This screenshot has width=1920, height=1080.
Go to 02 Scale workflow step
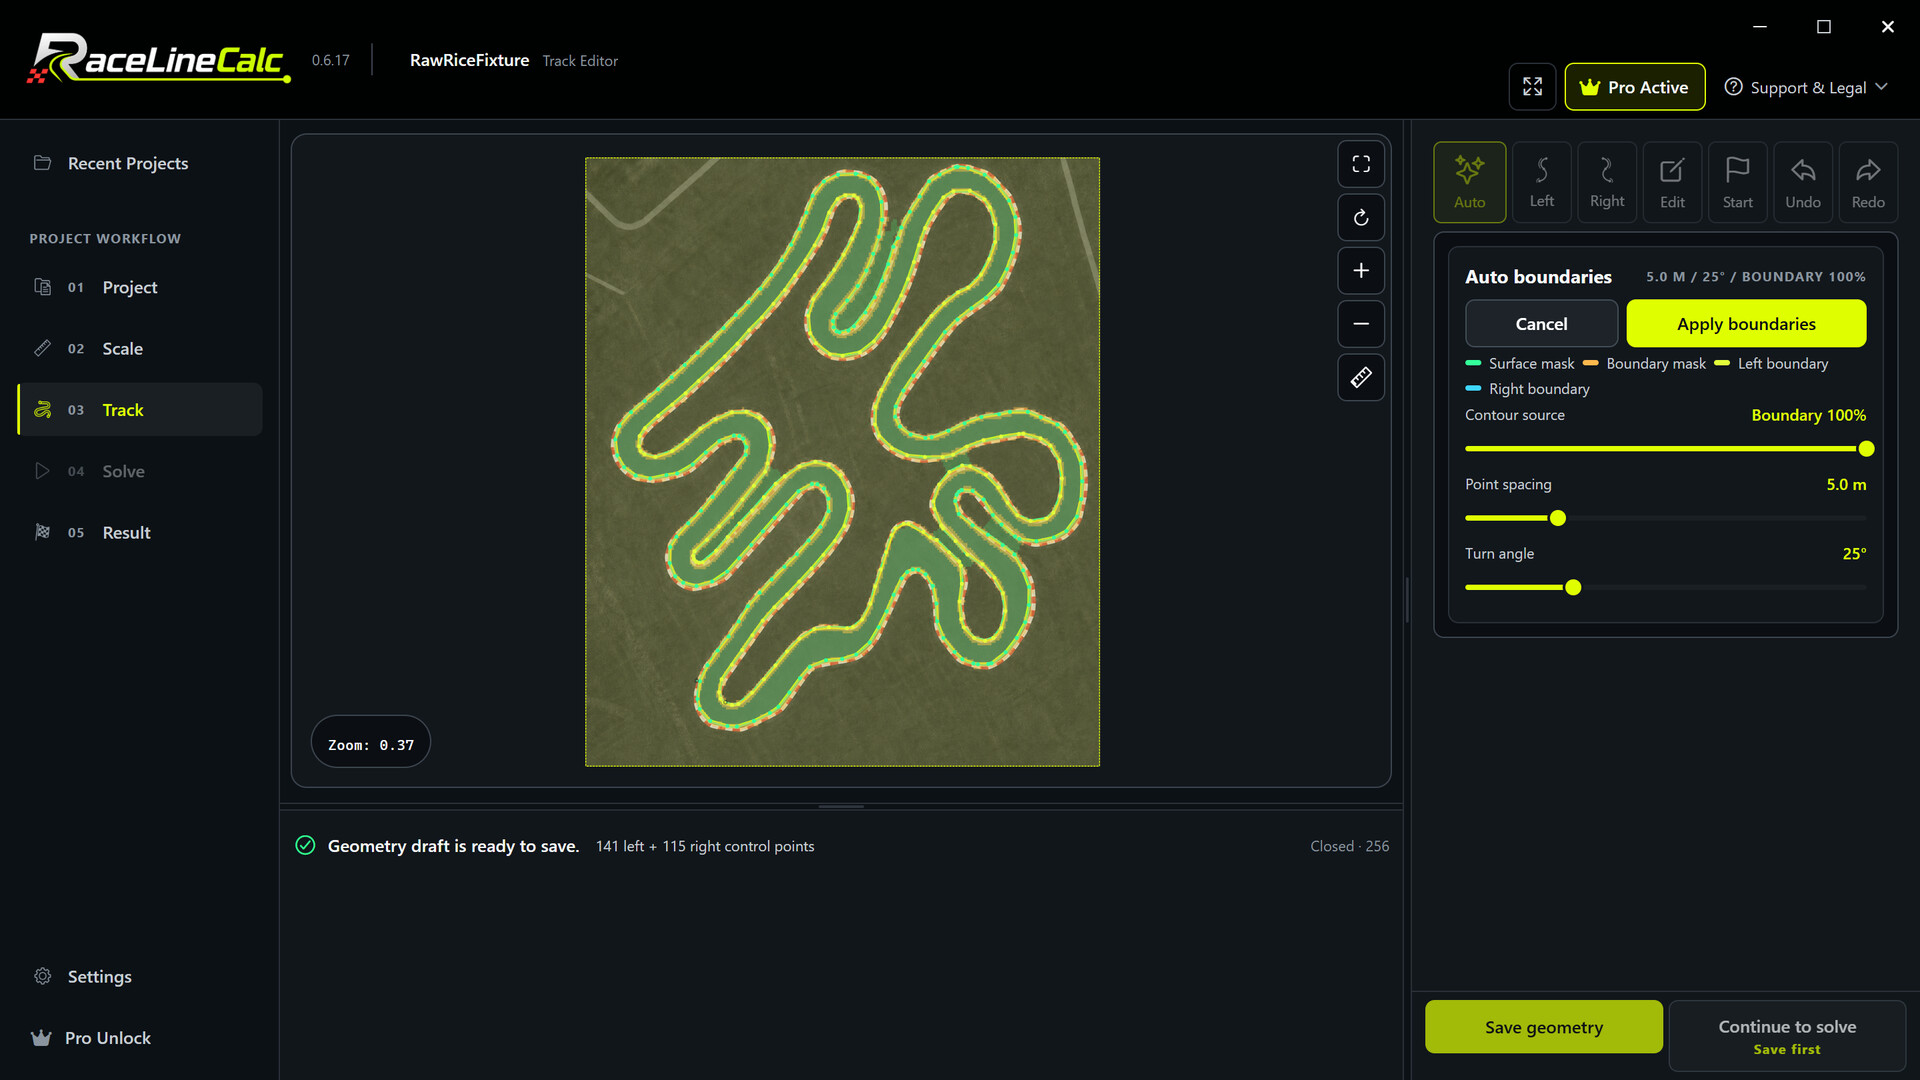click(140, 348)
